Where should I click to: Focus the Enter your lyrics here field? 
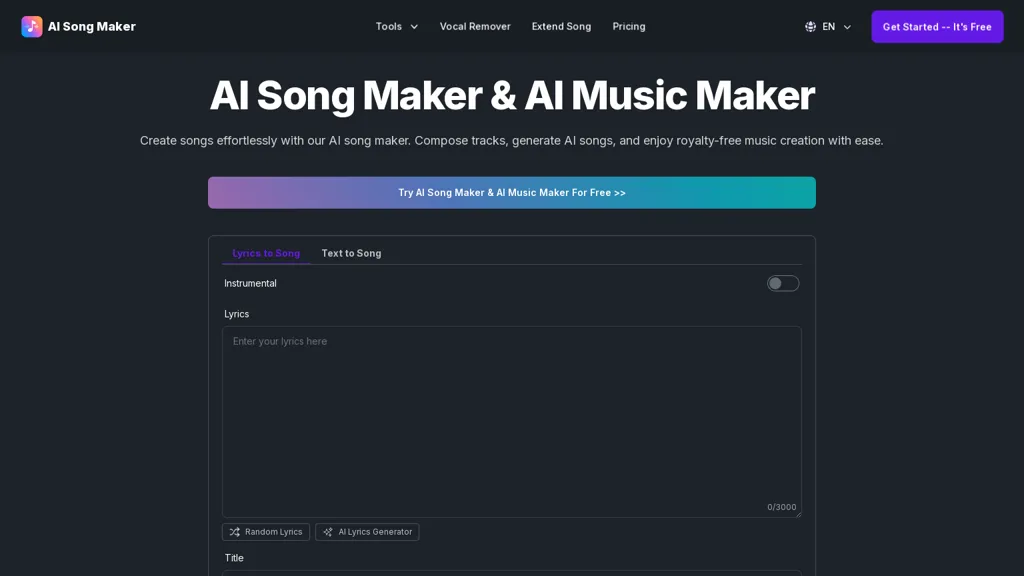coord(511,422)
